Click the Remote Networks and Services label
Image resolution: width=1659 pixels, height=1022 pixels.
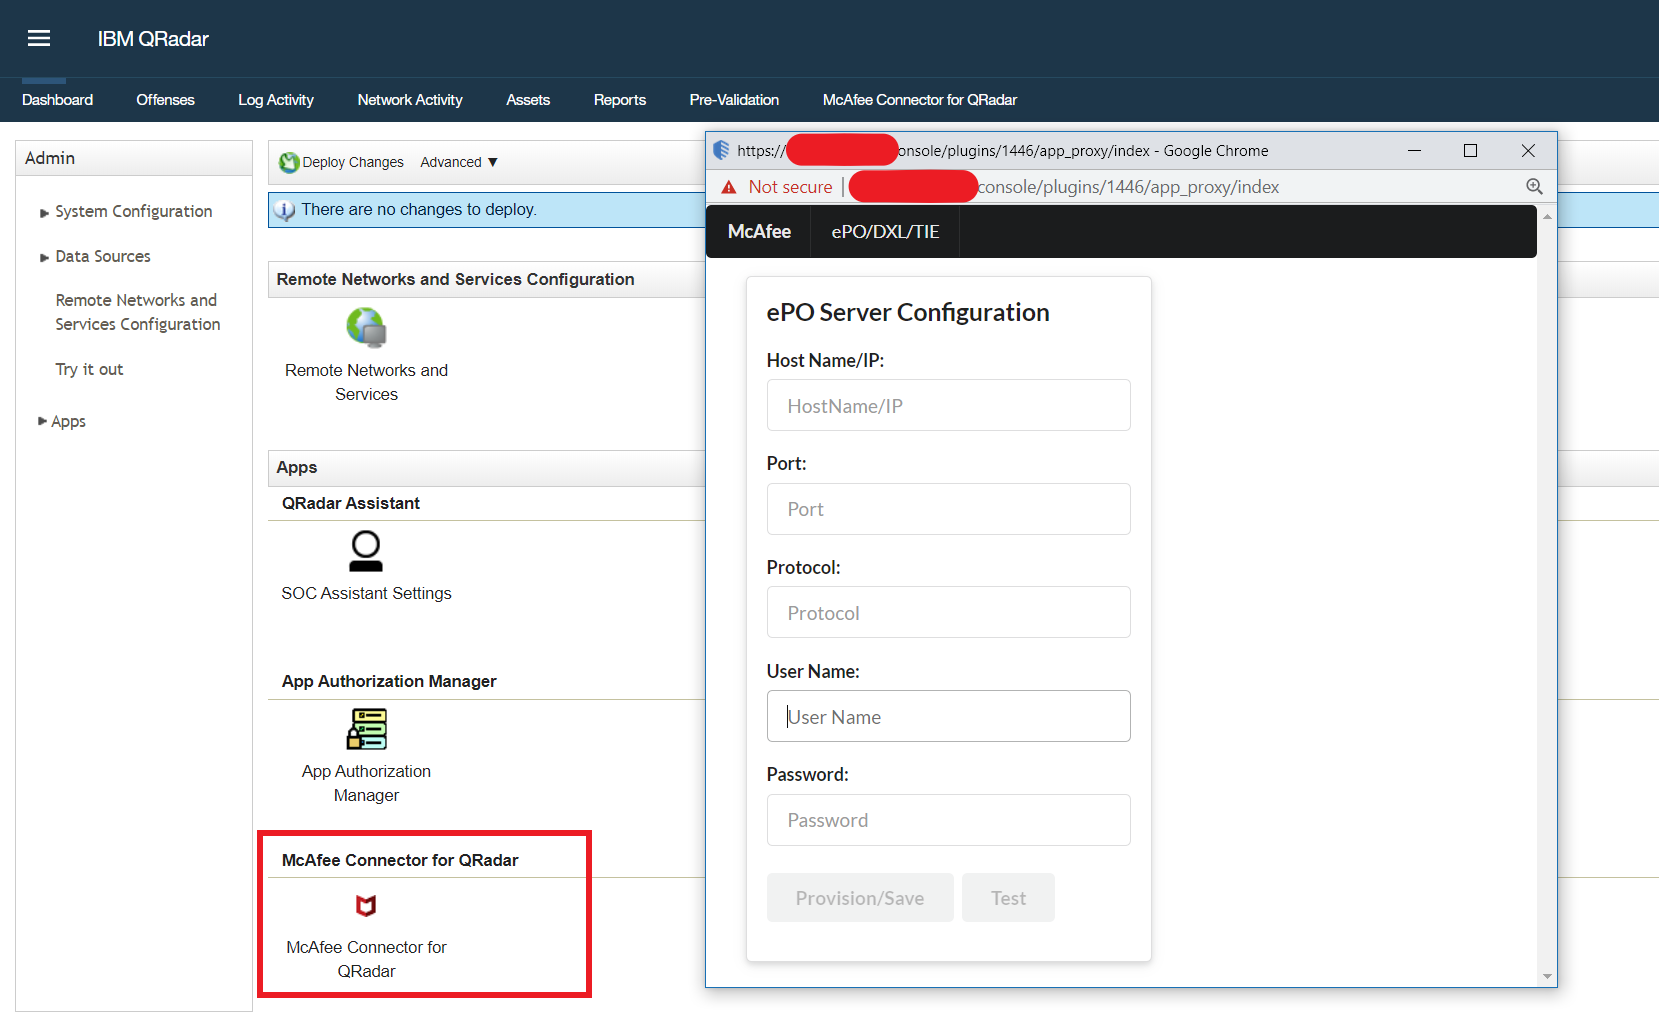point(366,382)
